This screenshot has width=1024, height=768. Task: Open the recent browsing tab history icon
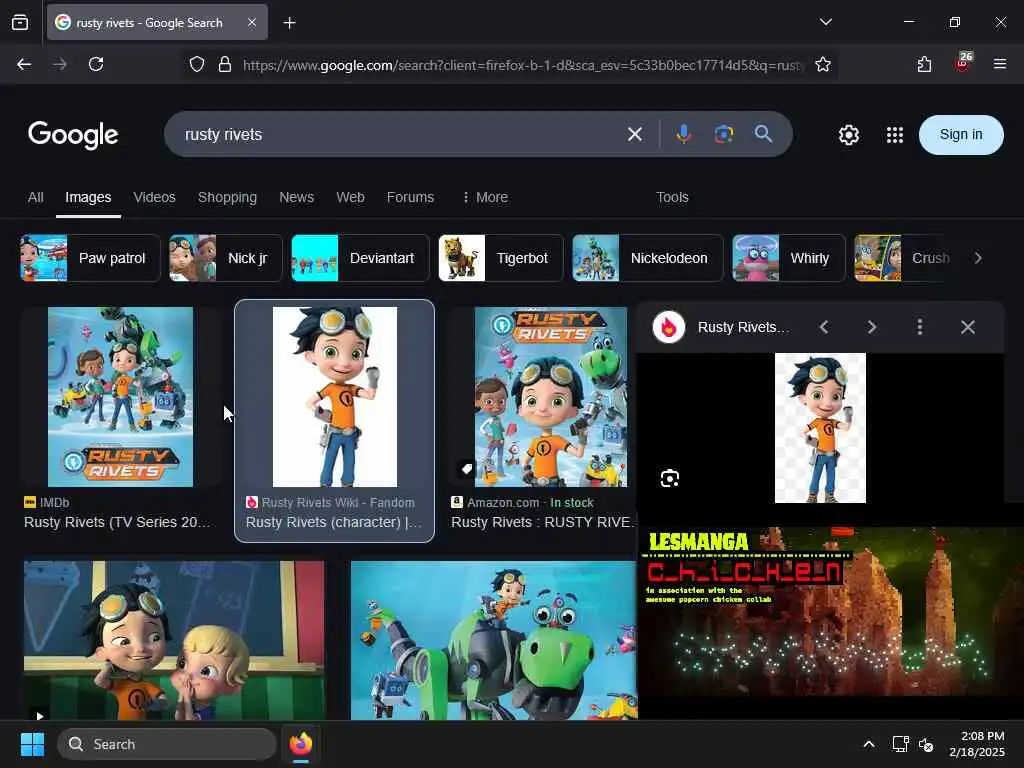20,22
